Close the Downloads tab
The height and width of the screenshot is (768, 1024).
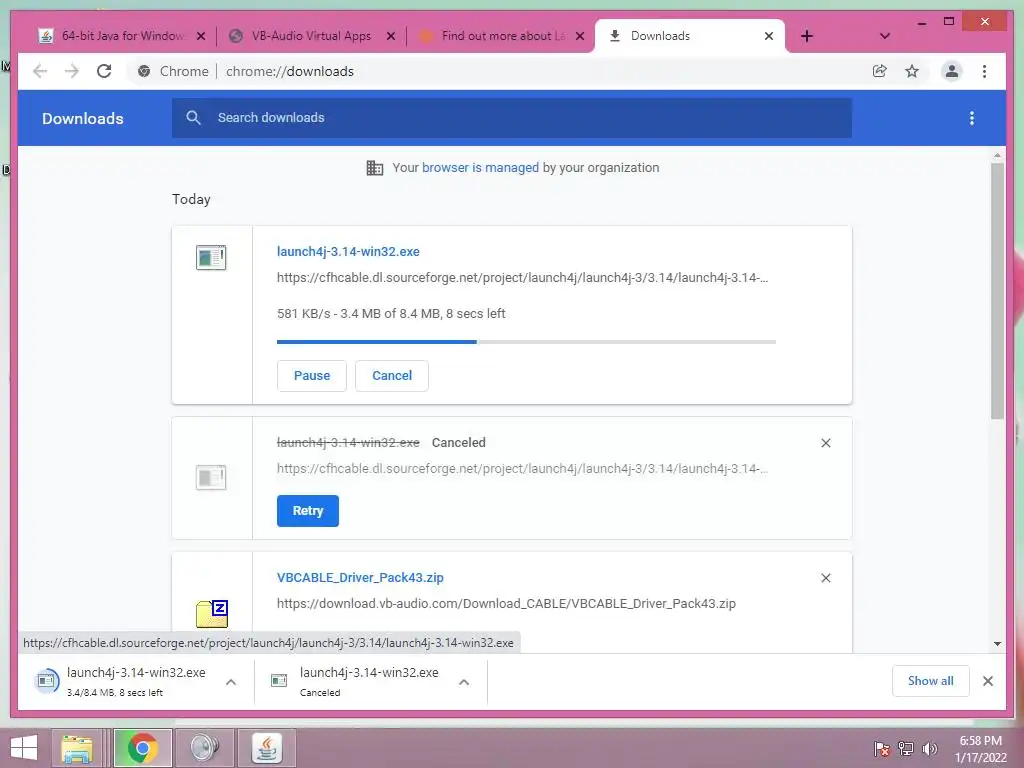click(x=769, y=36)
